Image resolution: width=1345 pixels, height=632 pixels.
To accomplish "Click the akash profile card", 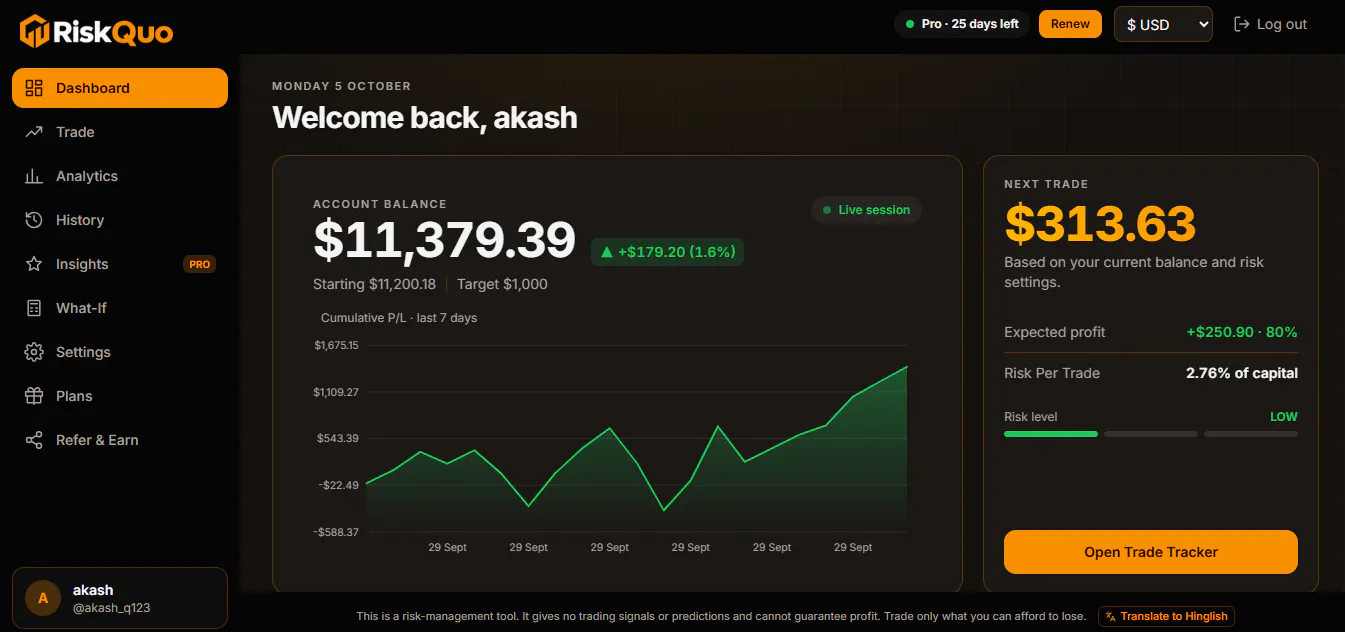I will tap(120, 598).
